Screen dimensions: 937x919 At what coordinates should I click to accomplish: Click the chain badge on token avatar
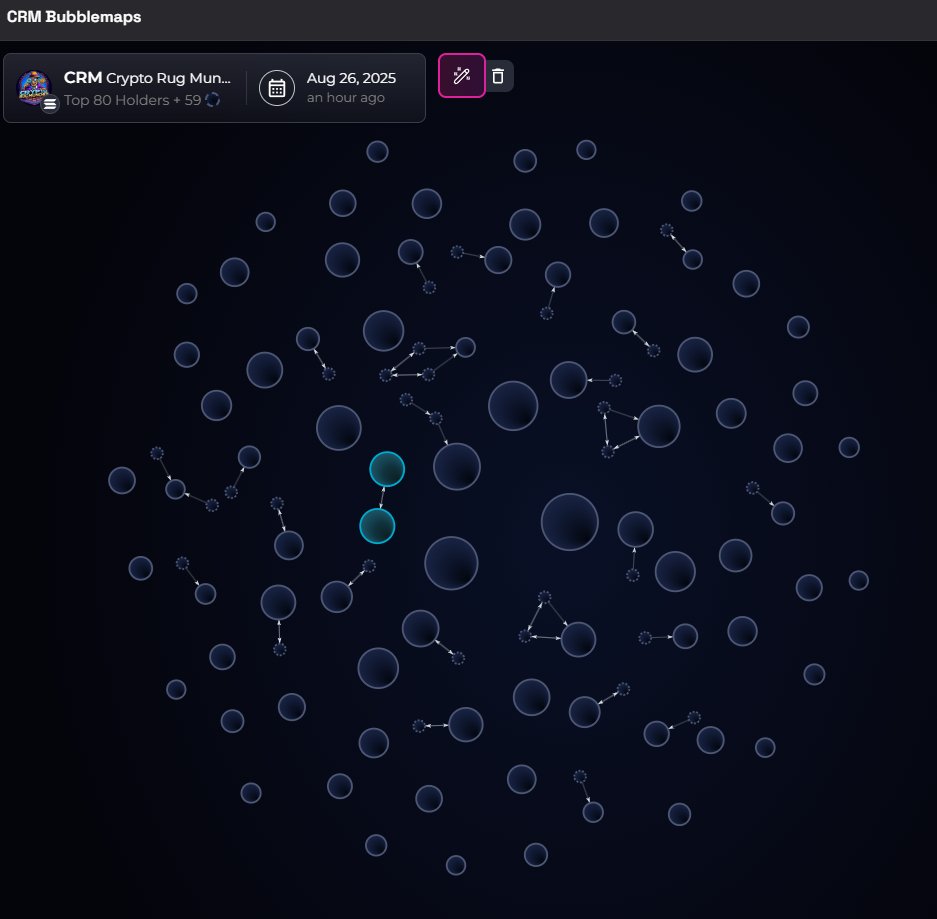point(50,104)
